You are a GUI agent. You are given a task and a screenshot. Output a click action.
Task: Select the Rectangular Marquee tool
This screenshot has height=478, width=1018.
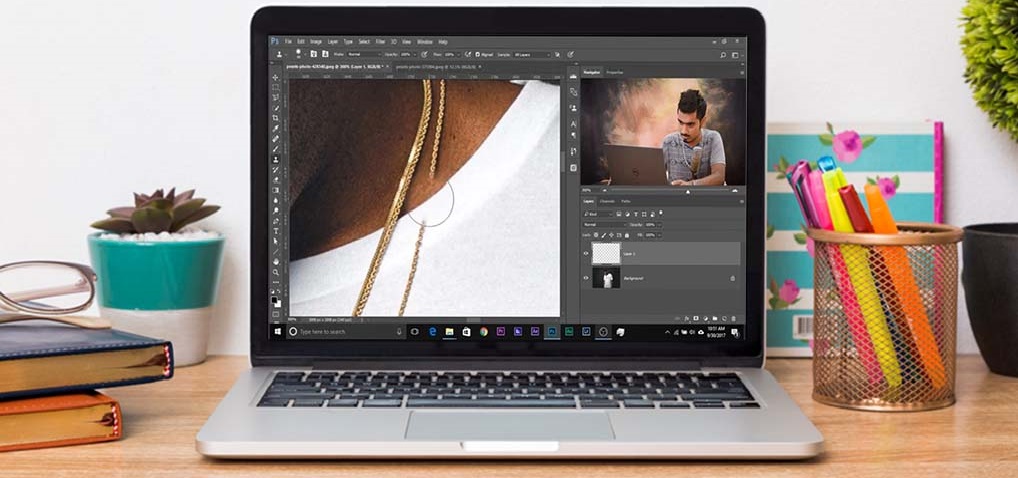pos(276,87)
